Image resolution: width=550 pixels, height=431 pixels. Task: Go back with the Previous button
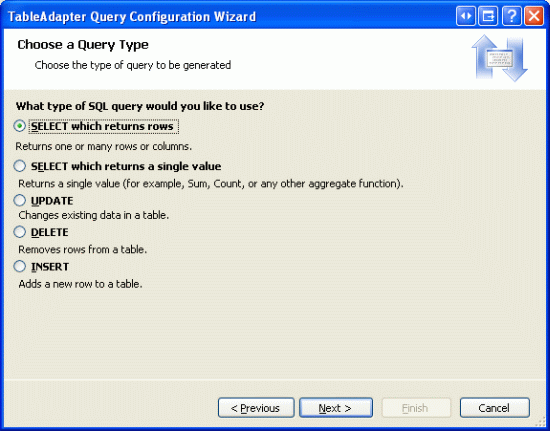pos(256,408)
